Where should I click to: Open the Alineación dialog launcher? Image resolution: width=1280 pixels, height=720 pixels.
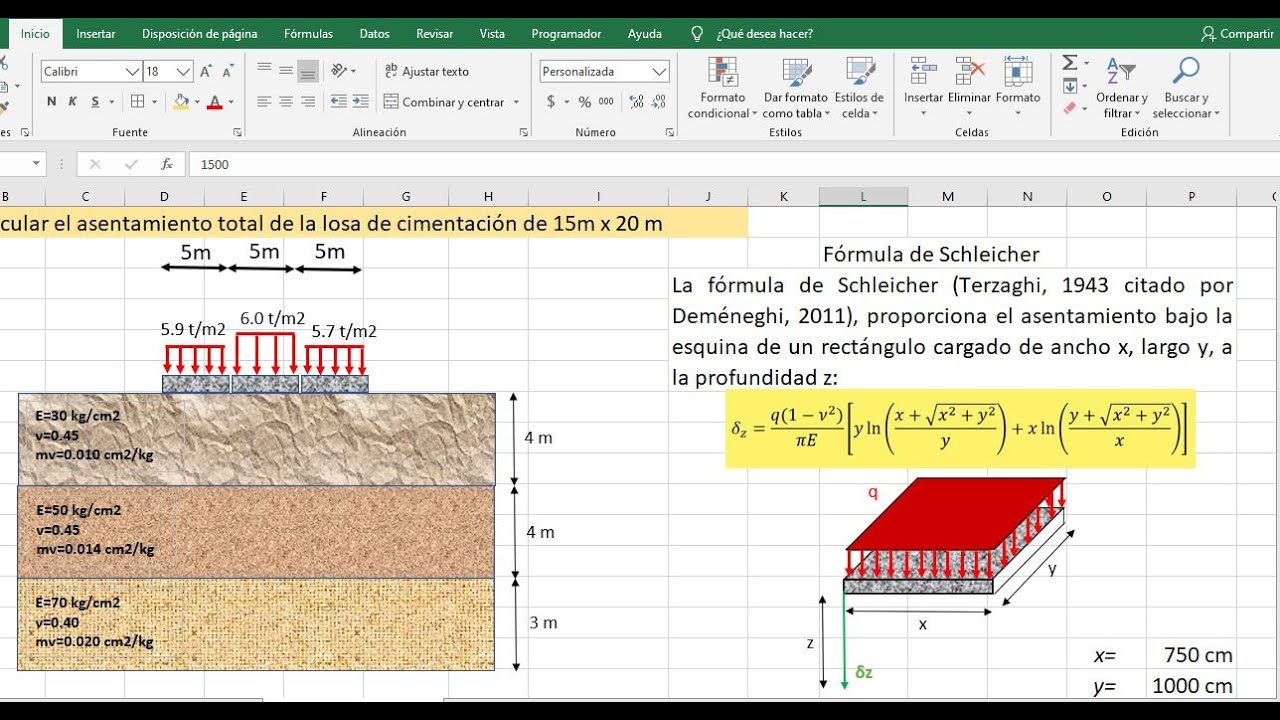pyautogui.click(x=524, y=132)
